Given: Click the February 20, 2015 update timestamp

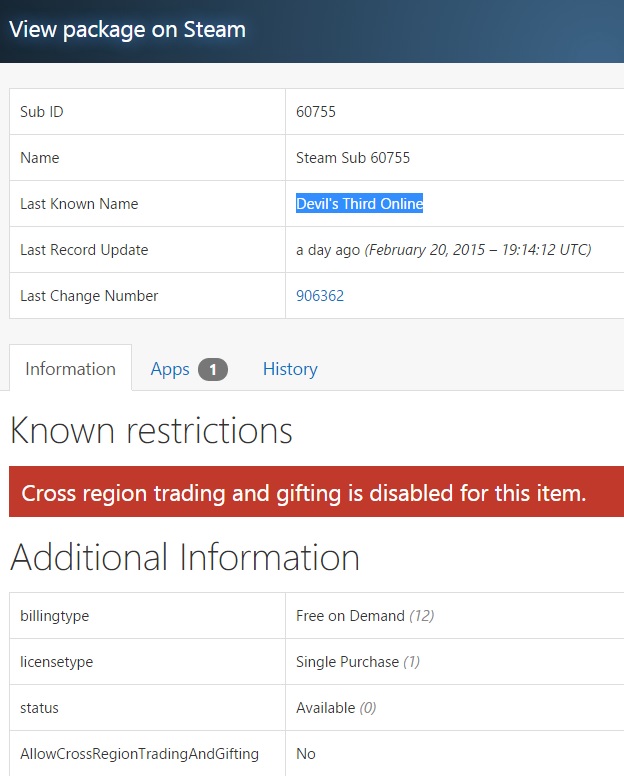Looking at the screenshot, I should [x=478, y=250].
